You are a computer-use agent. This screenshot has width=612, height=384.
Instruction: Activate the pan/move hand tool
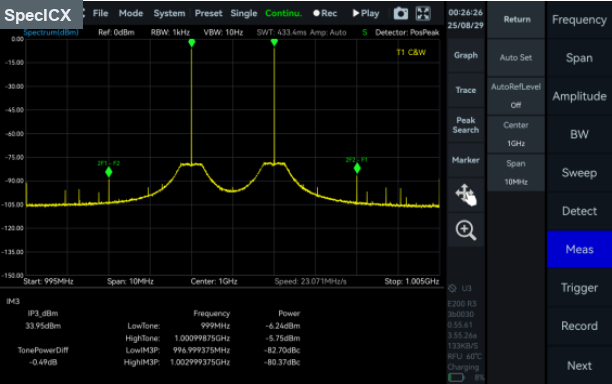coord(466,195)
